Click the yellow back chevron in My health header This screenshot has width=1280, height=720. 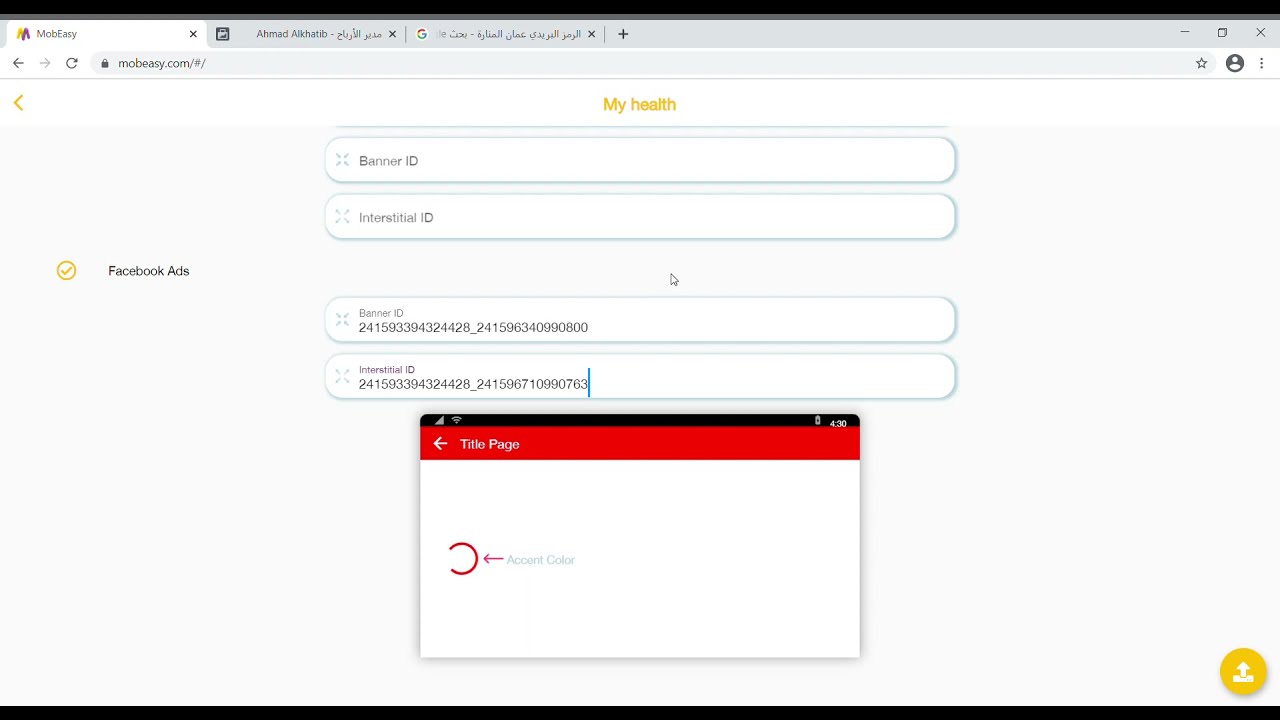[18, 103]
